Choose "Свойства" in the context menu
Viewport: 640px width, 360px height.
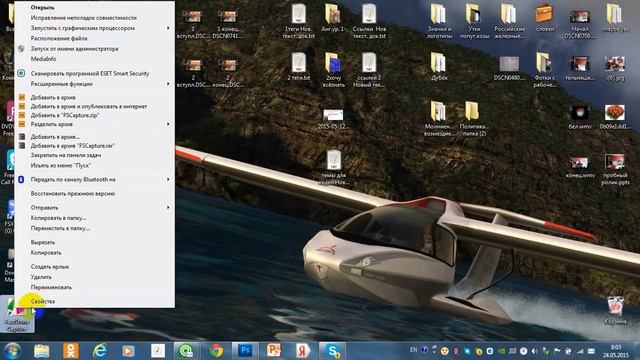95,301
